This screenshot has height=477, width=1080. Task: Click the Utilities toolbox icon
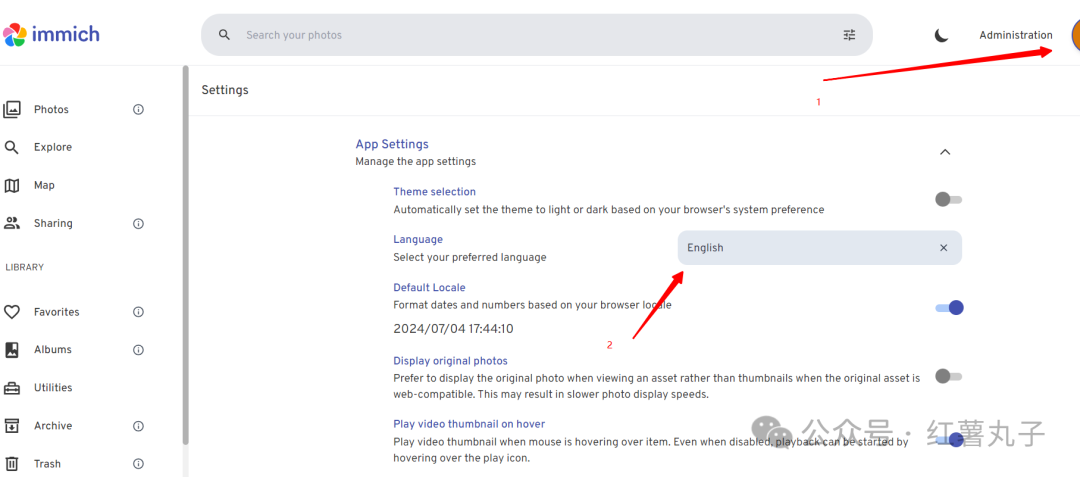[12, 388]
